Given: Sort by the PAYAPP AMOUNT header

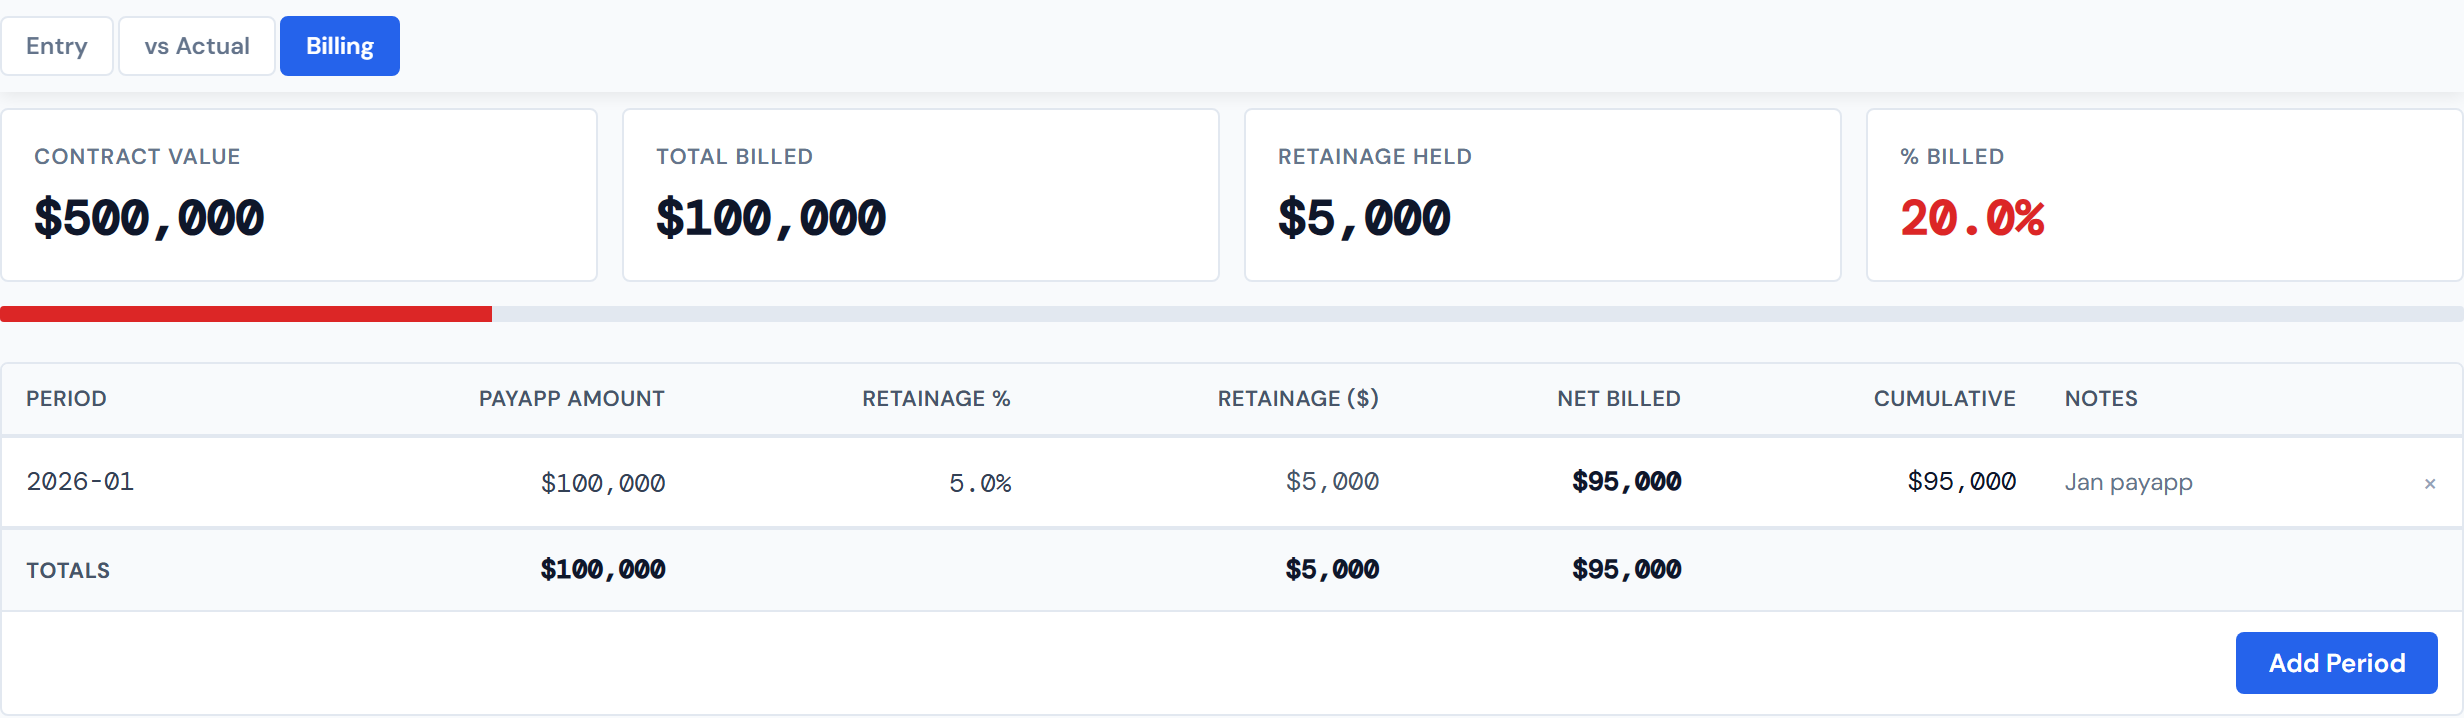Looking at the screenshot, I should pyautogui.click(x=571, y=398).
